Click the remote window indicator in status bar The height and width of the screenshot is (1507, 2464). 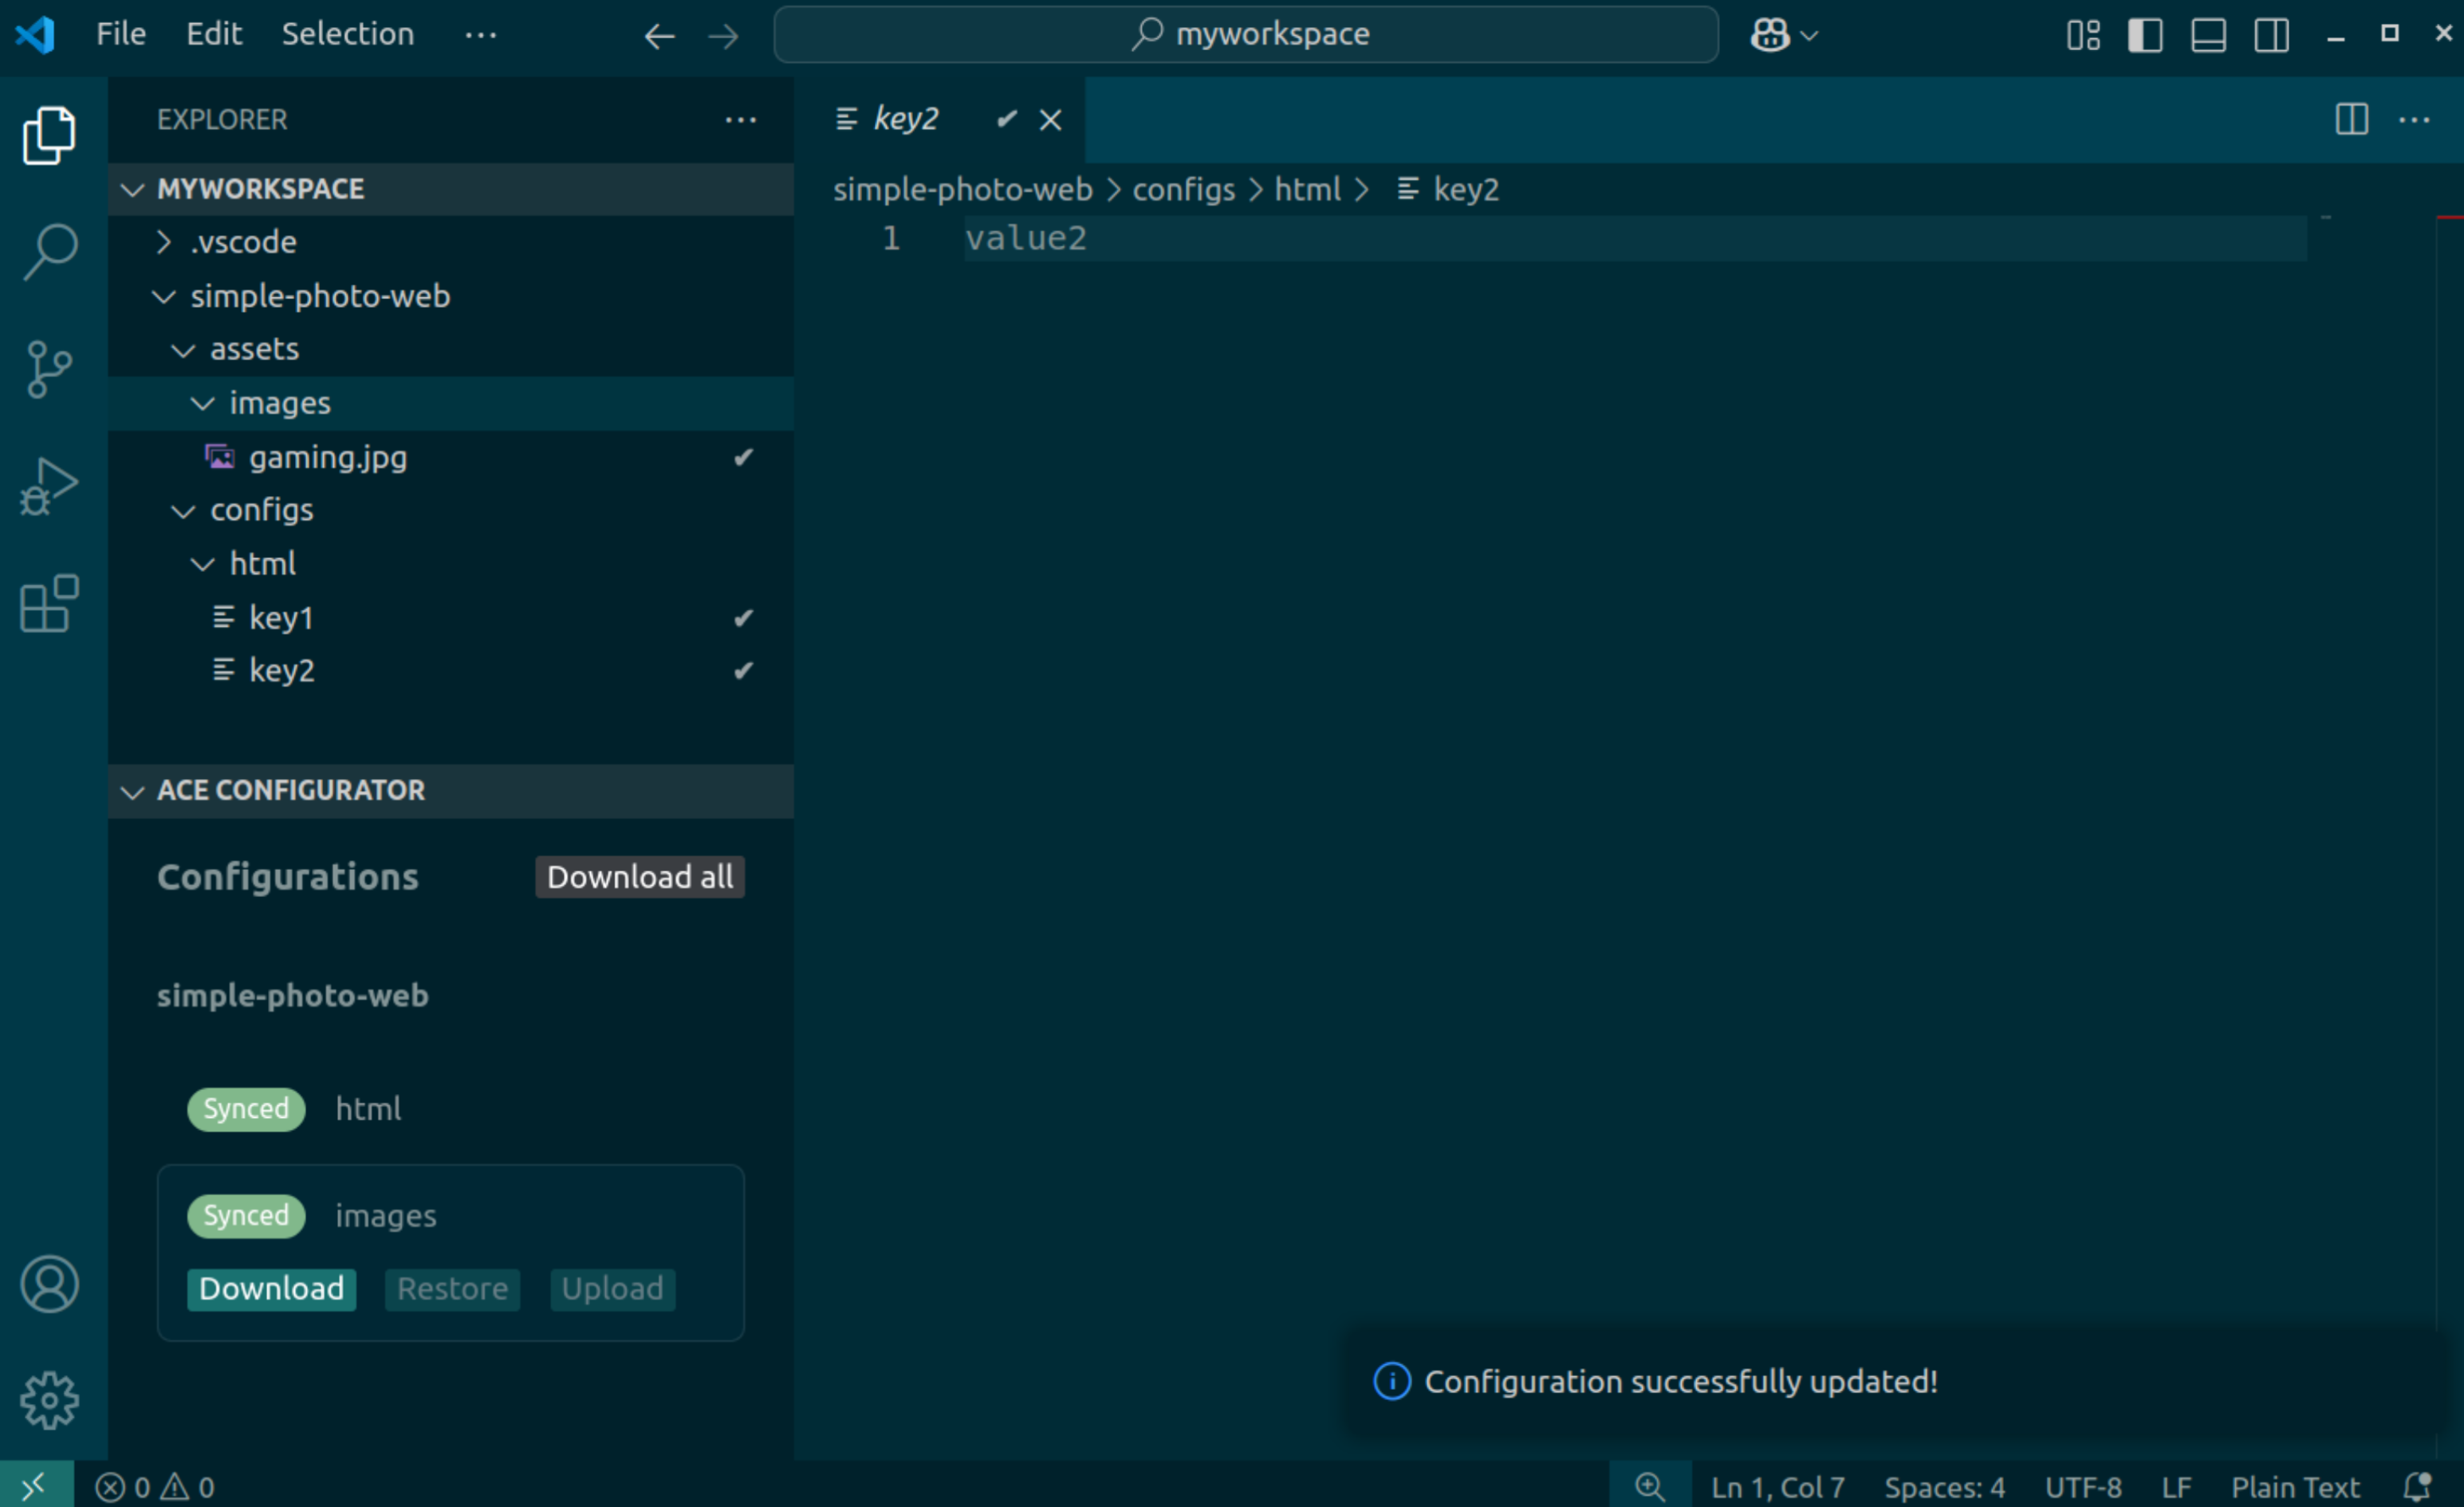[x=36, y=1486]
